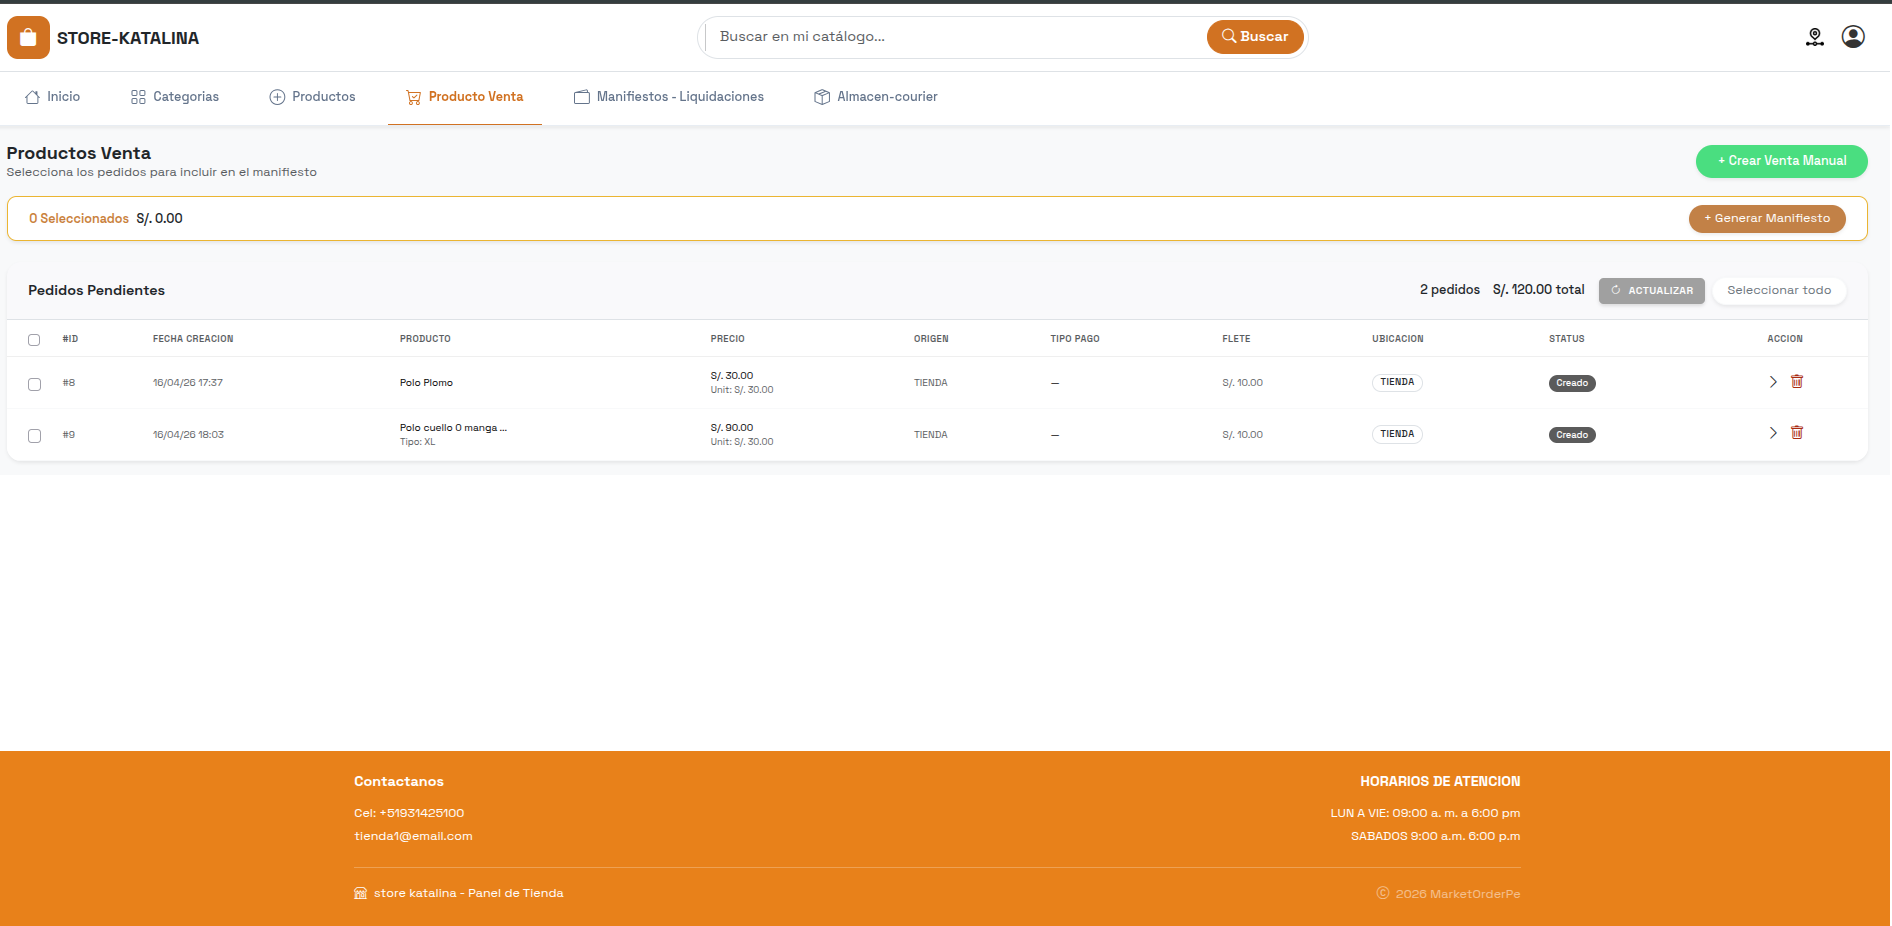
Task: Check the select-all checkbox in the table header
Action: tap(34, 340)
